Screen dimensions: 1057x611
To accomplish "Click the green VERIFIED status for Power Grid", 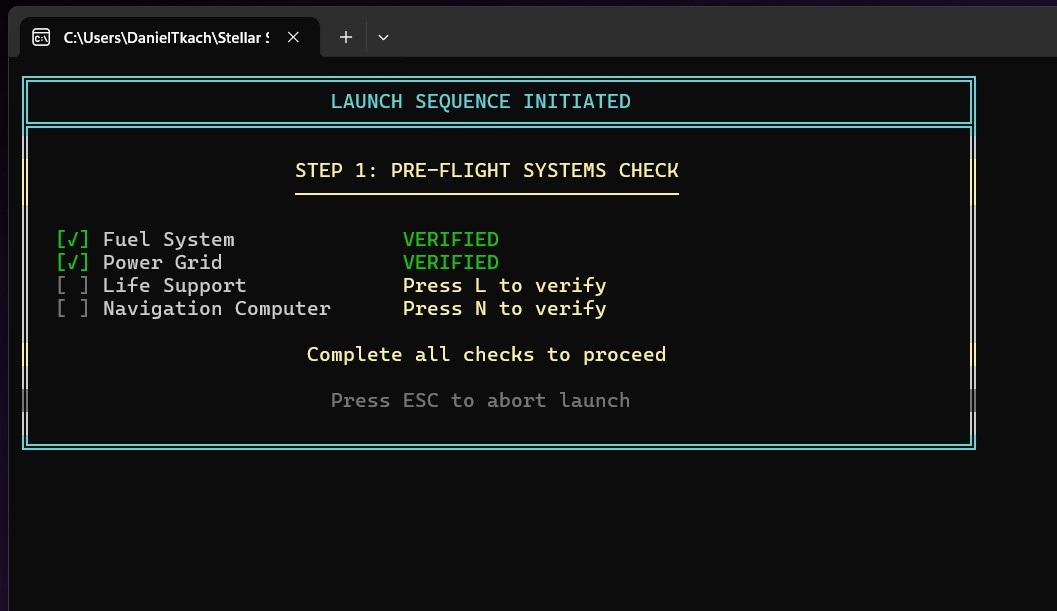I will pos(451,262).
